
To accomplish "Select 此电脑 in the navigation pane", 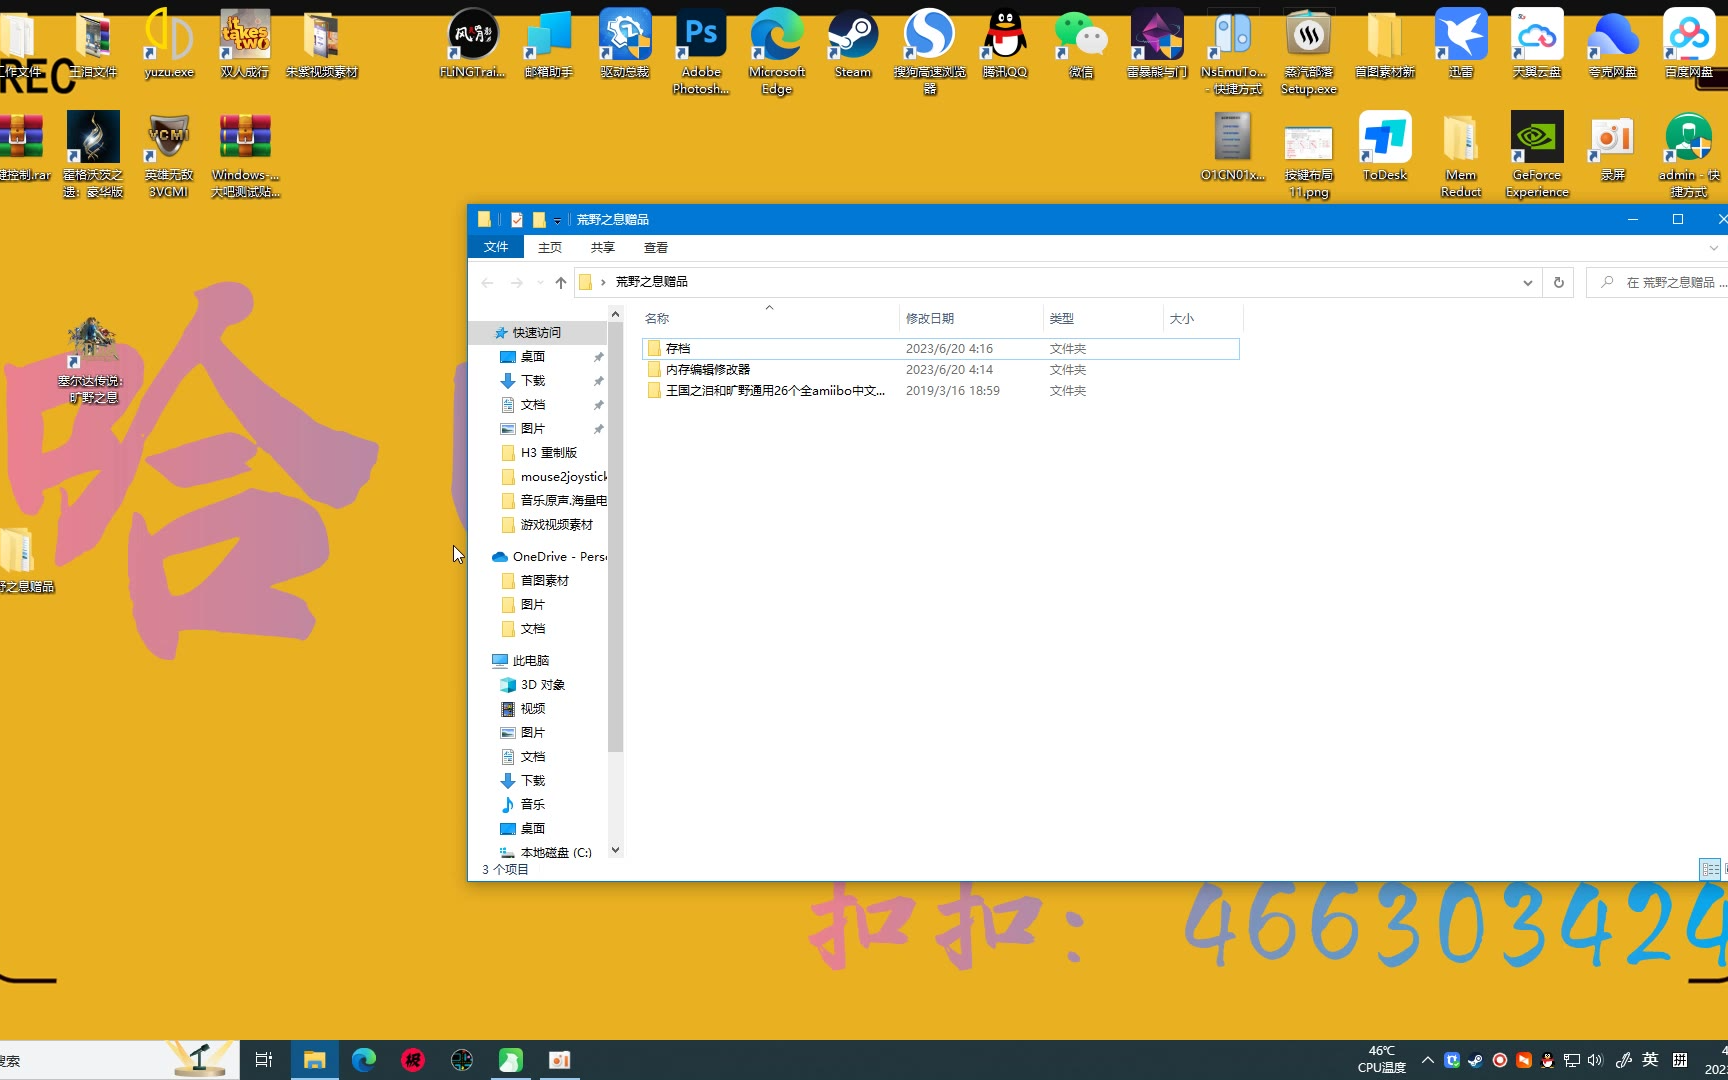I will tap(530, 661).
